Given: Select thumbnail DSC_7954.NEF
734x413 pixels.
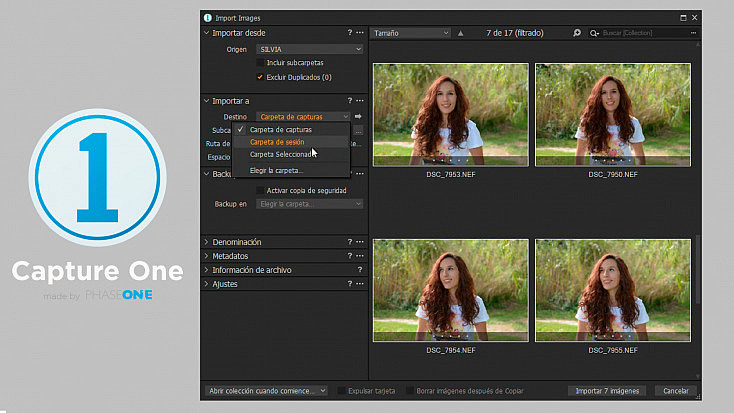Looking at the screenshot, I should point(451,290).
